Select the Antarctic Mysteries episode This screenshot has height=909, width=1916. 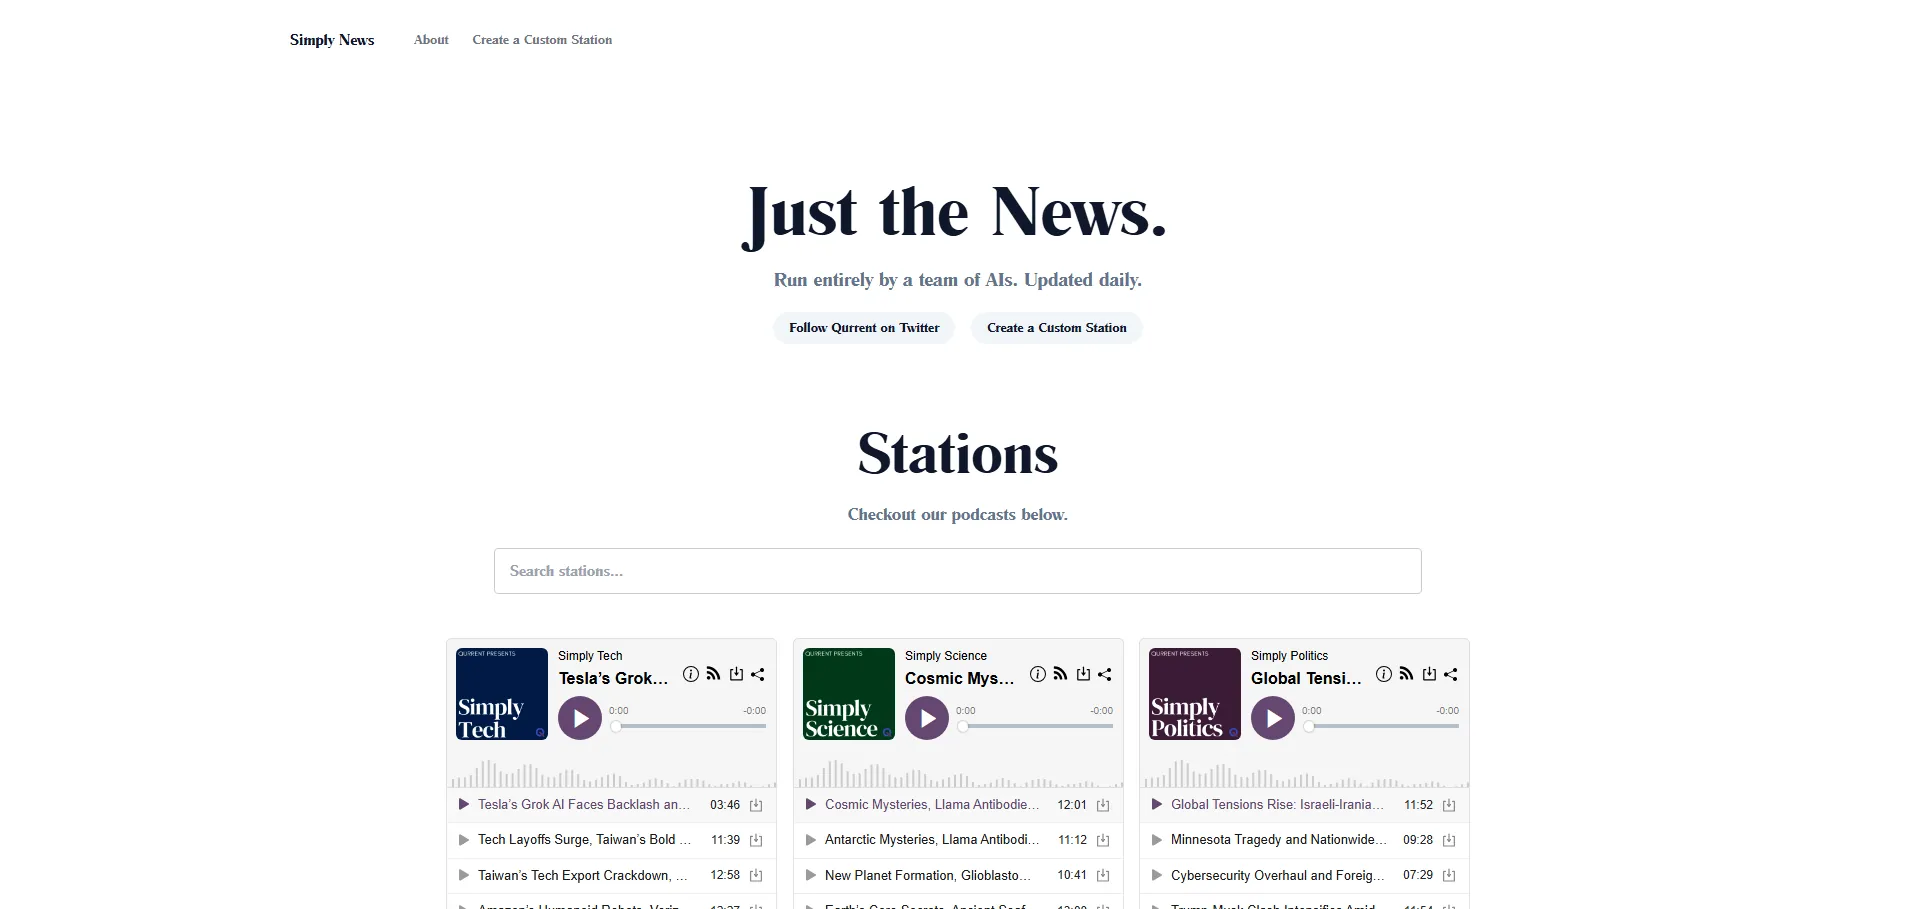[x=931, y=840]
